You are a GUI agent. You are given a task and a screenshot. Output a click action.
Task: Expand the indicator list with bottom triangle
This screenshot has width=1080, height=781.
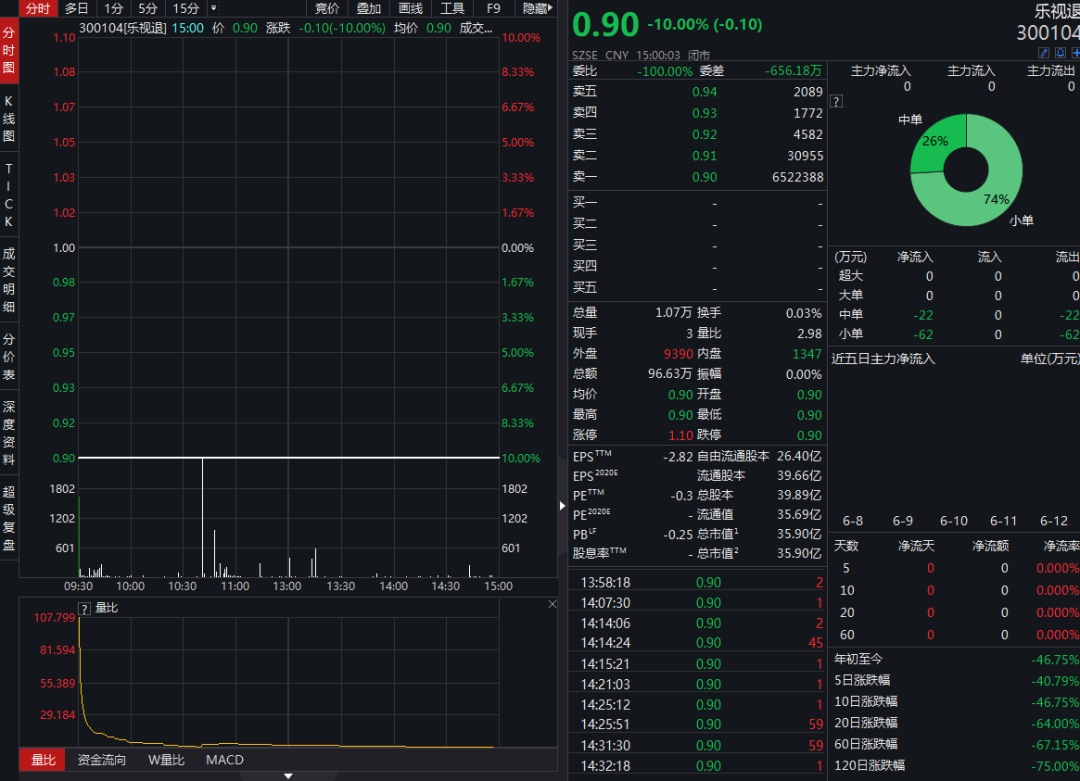point(288,775)
